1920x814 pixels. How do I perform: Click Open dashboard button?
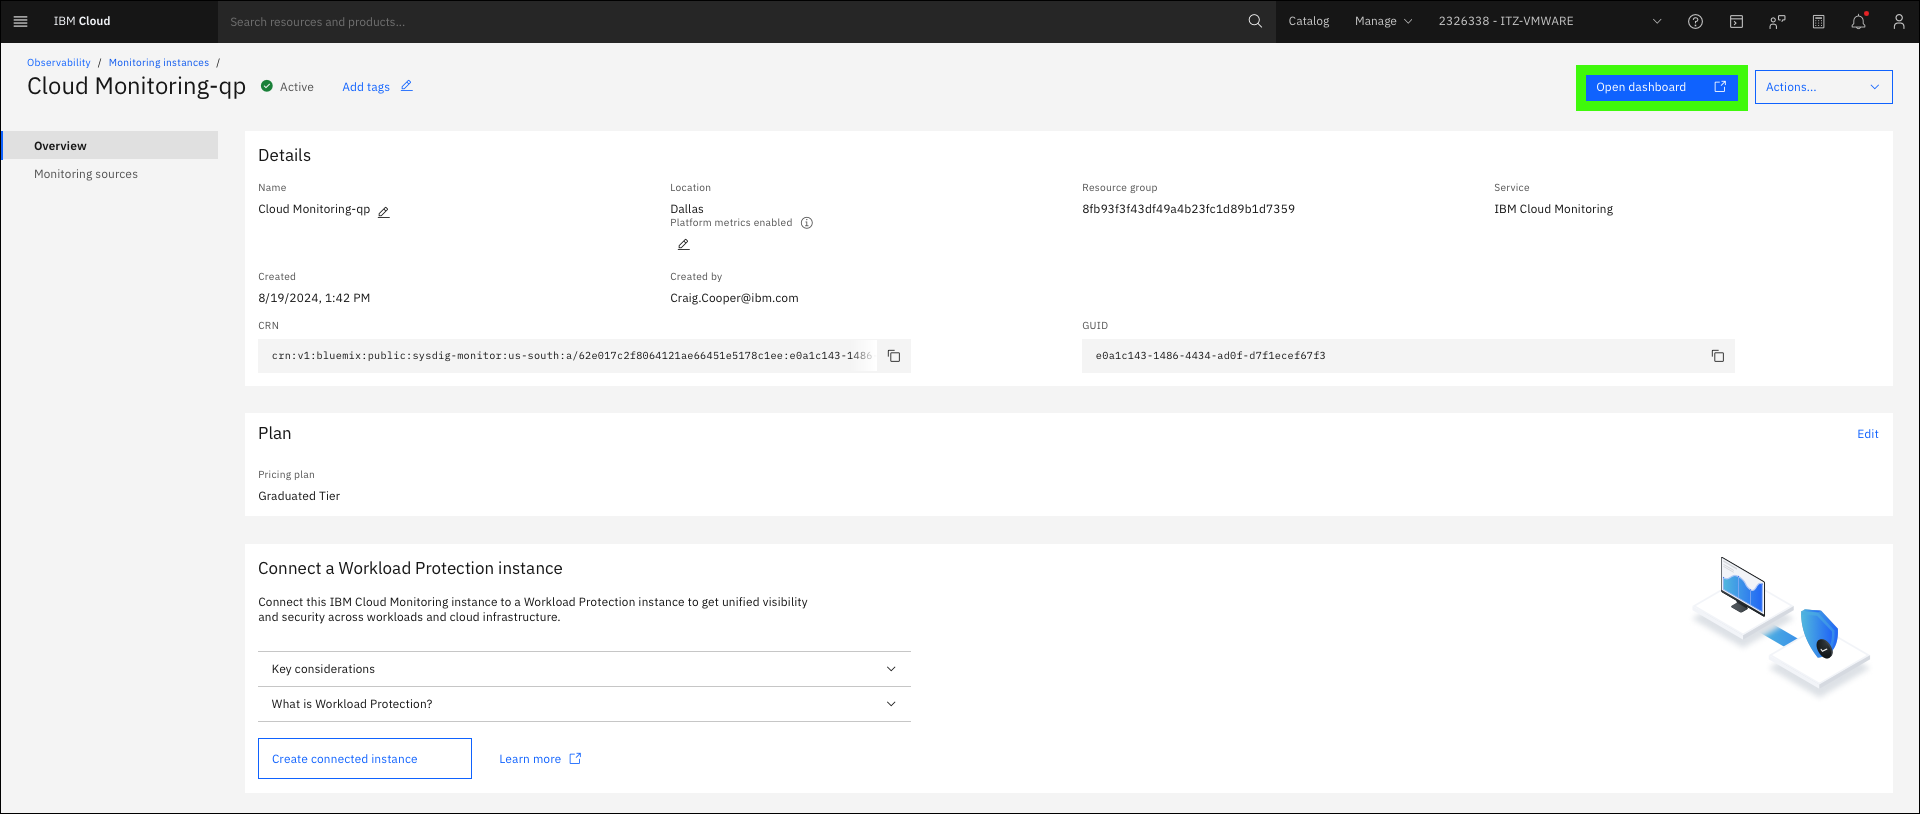click(x=1661, y=87)
